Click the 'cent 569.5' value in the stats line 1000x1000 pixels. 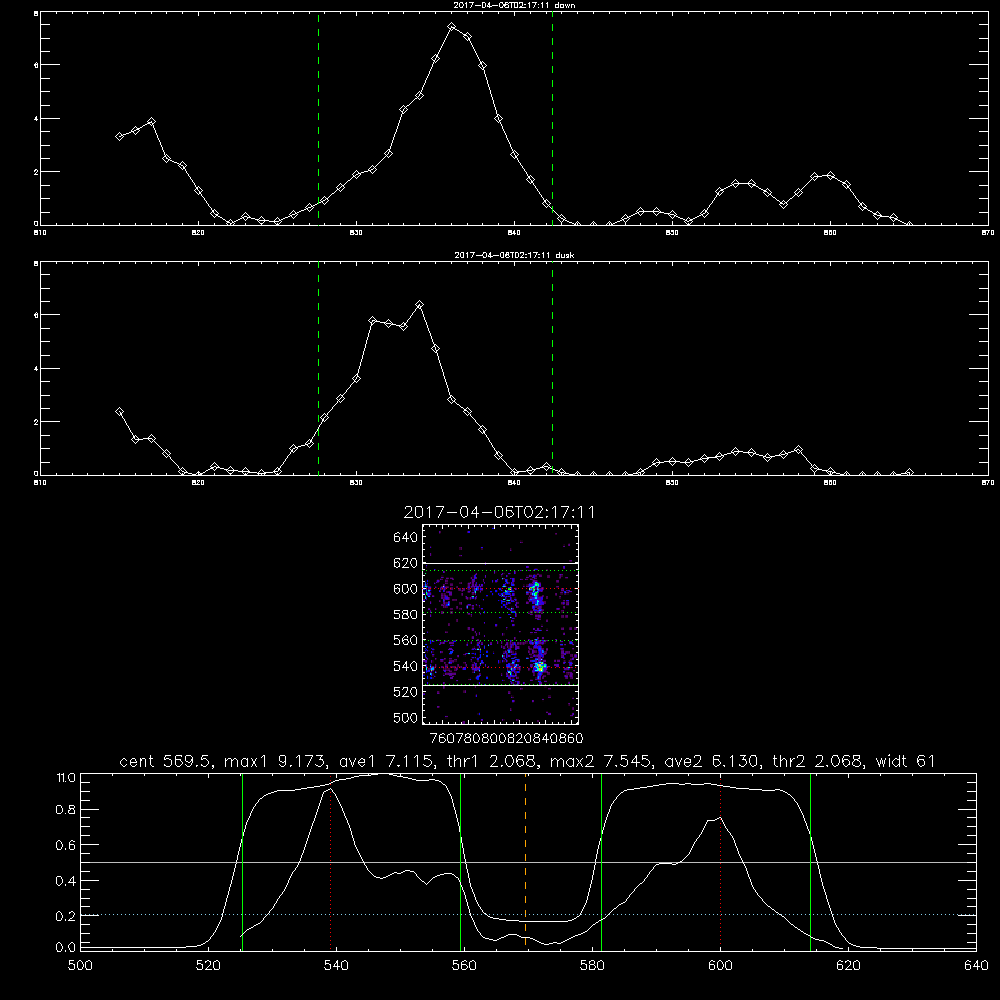pos(166,761)
